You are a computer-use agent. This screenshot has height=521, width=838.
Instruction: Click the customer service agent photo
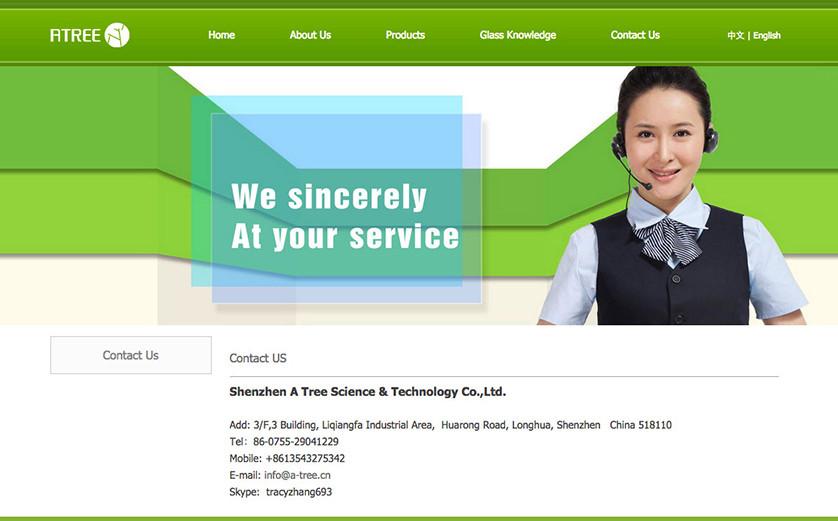coord(673,196)
